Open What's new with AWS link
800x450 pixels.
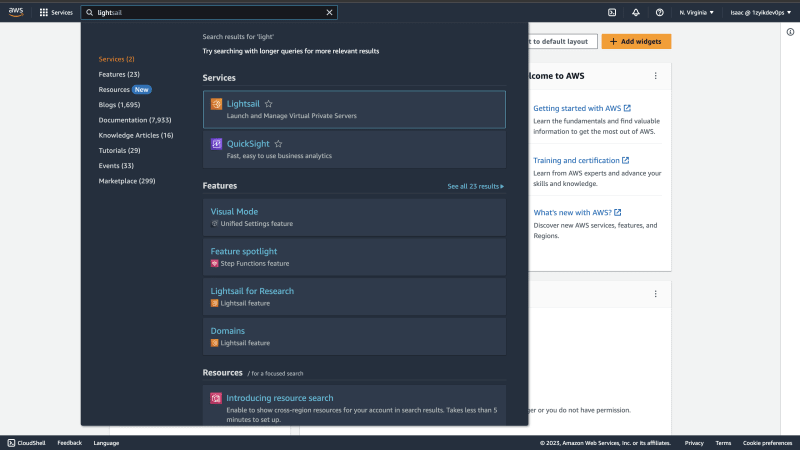577,212
